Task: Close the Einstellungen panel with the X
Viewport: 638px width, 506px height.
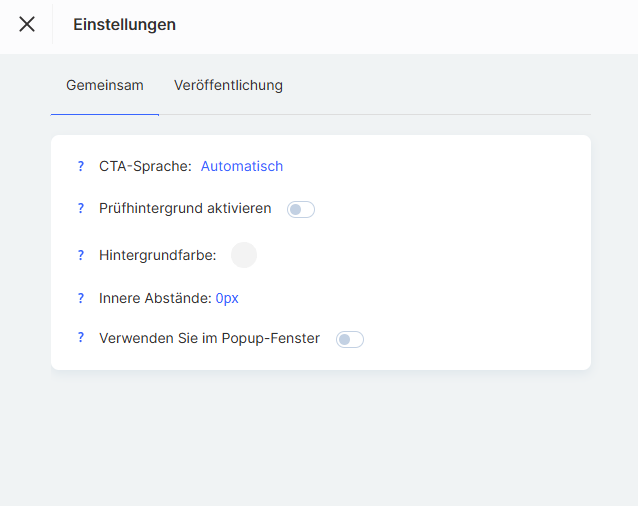Action: tap(27, 24)
